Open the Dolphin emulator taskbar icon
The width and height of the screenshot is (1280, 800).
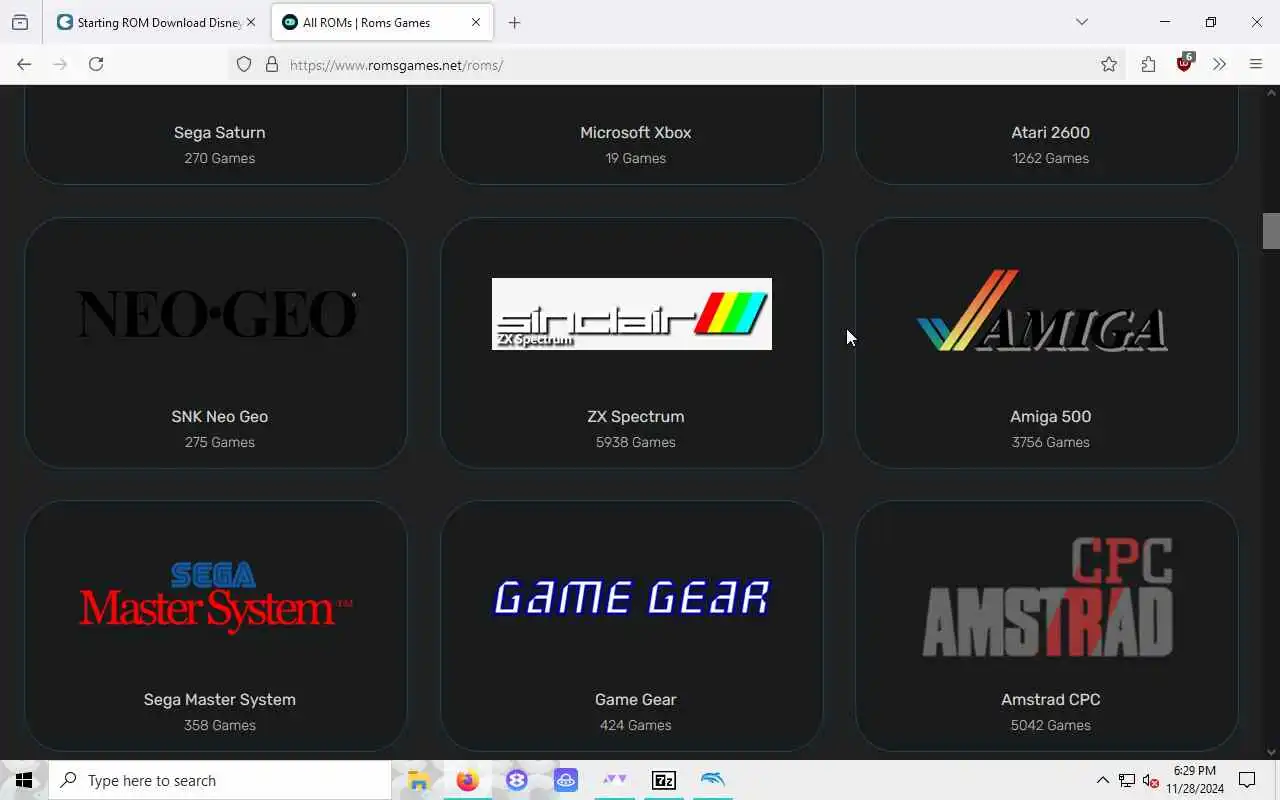tap(713, 780)
